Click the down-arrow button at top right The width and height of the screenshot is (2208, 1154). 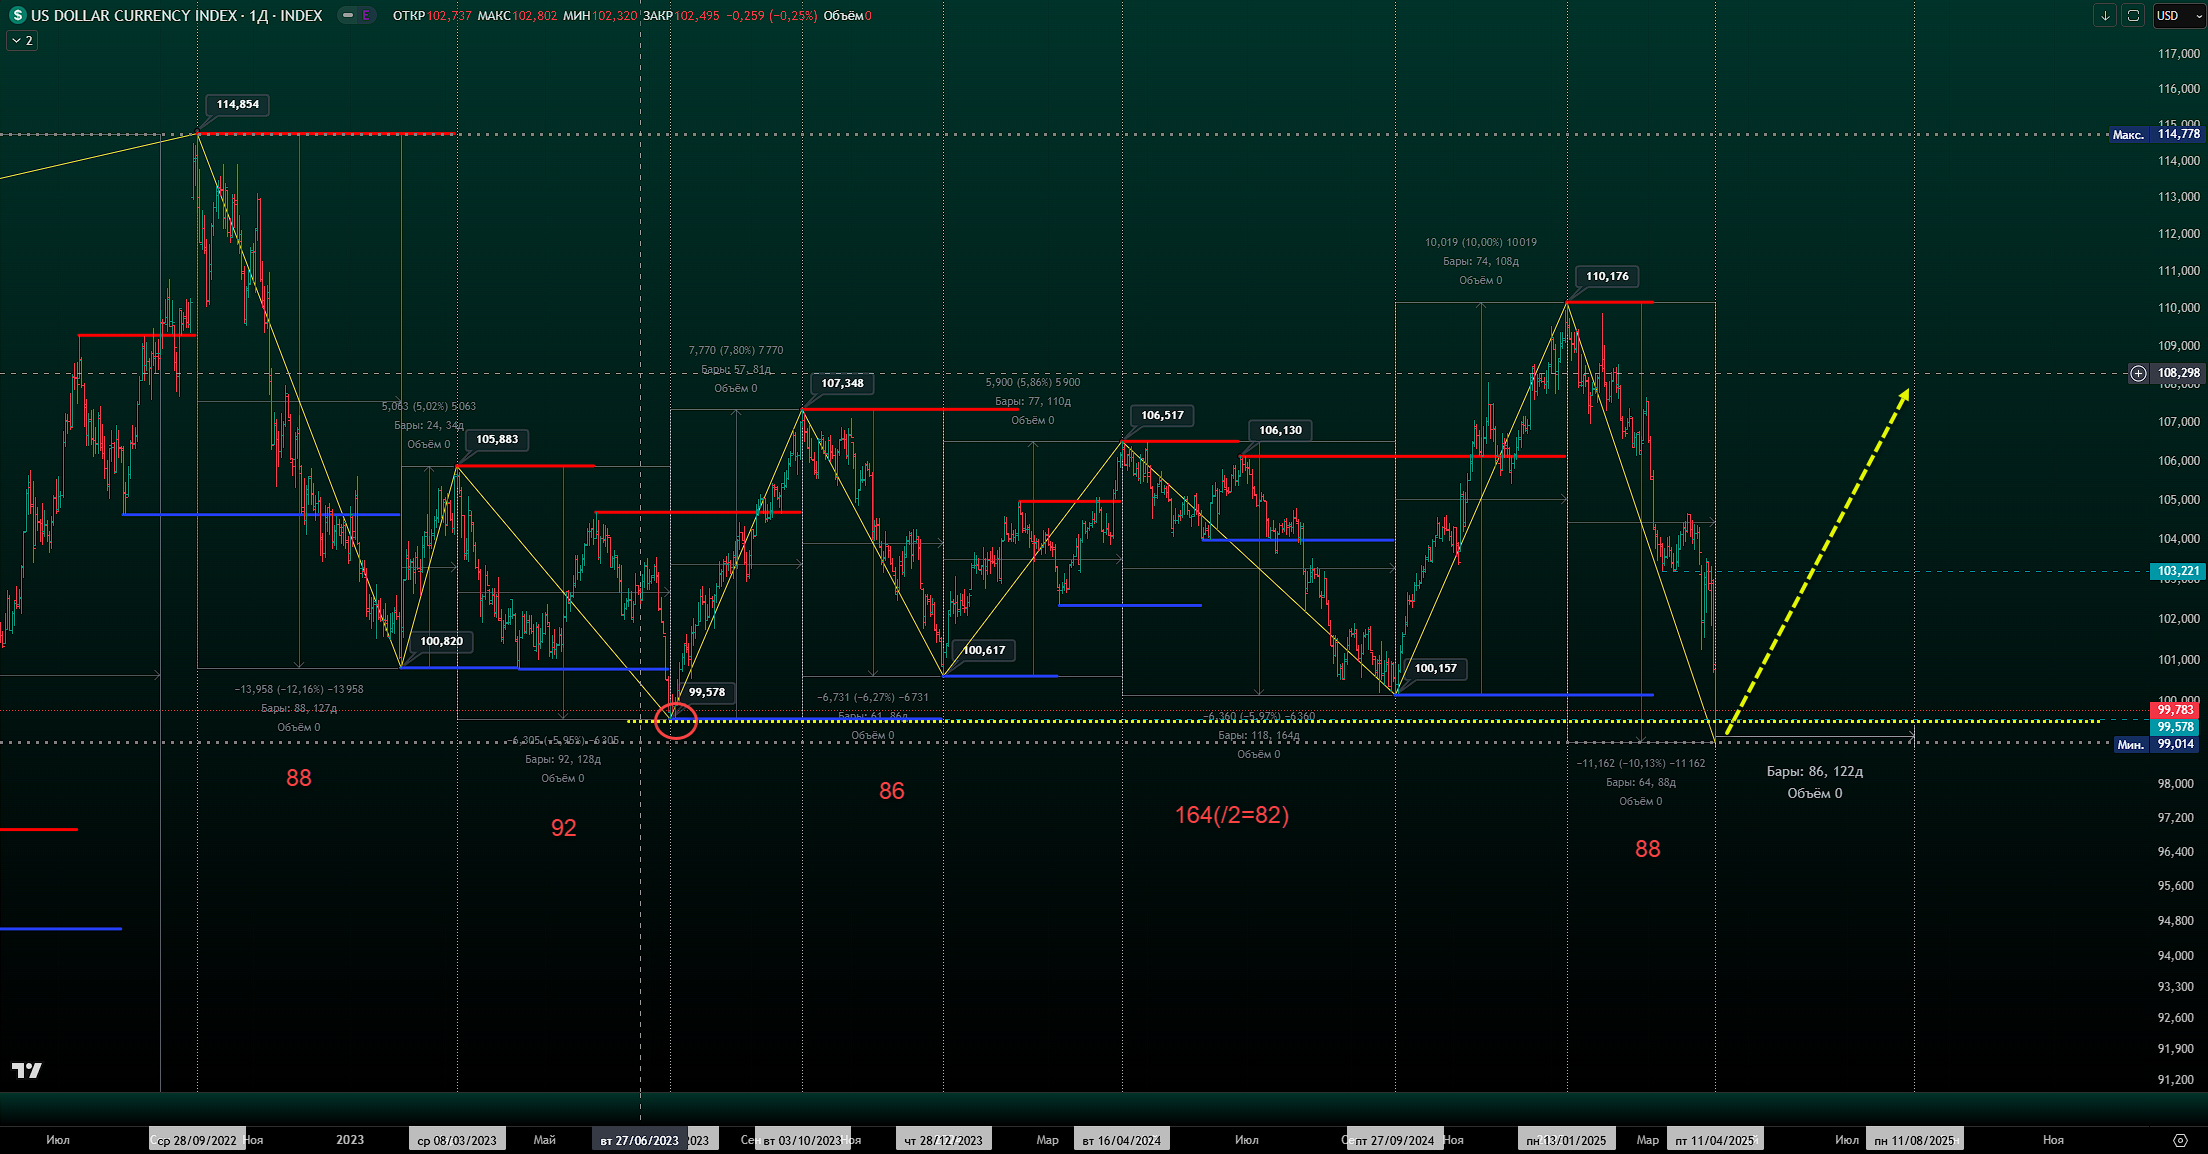pyautogui.click(x=2105, y=15)
